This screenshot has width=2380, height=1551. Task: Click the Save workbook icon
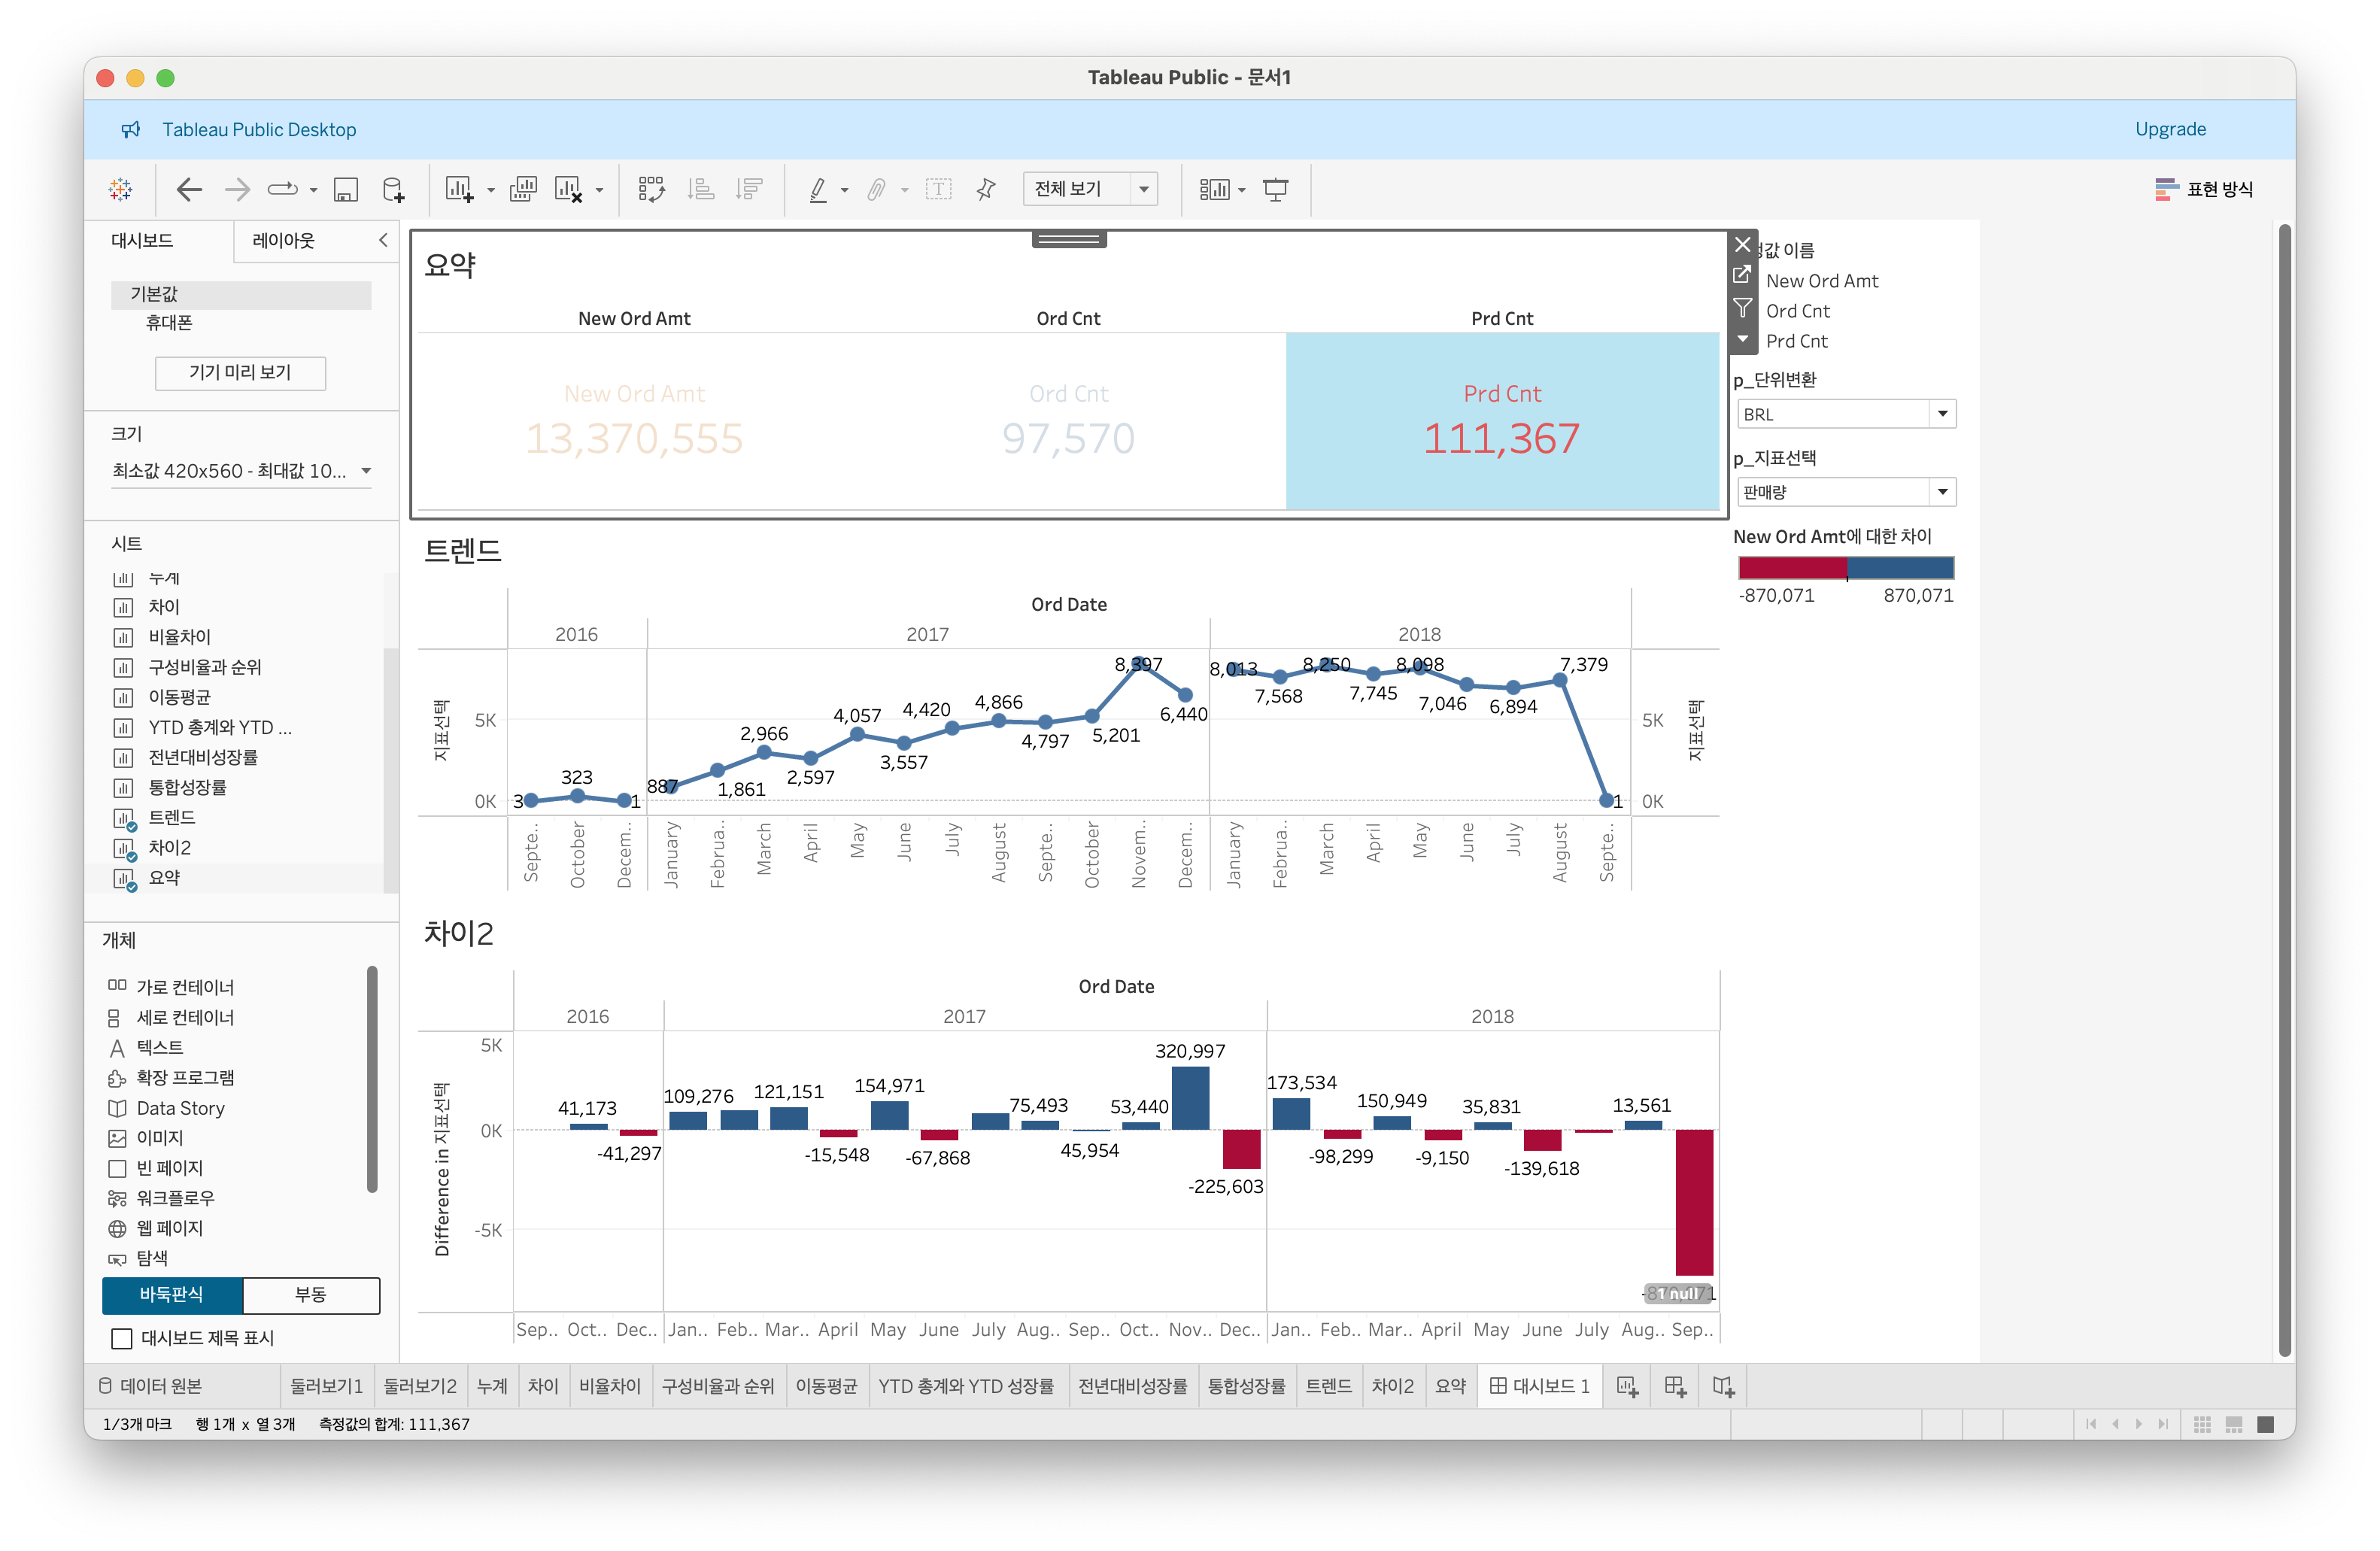(x=346, y=189)
